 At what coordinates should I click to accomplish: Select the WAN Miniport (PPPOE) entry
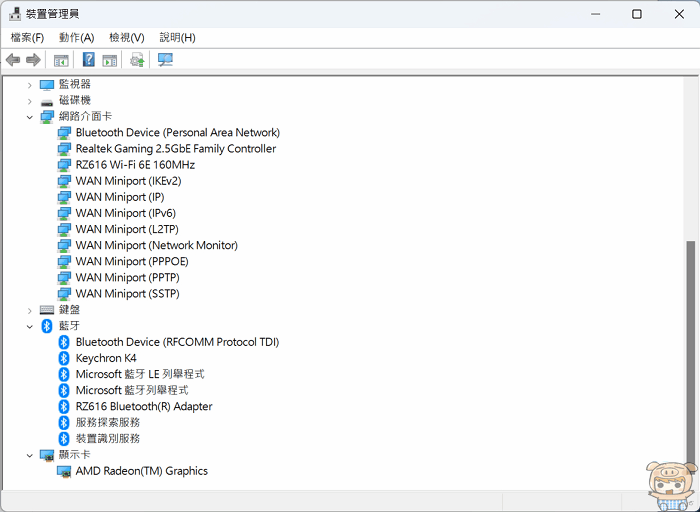click(x=132, y=261)
